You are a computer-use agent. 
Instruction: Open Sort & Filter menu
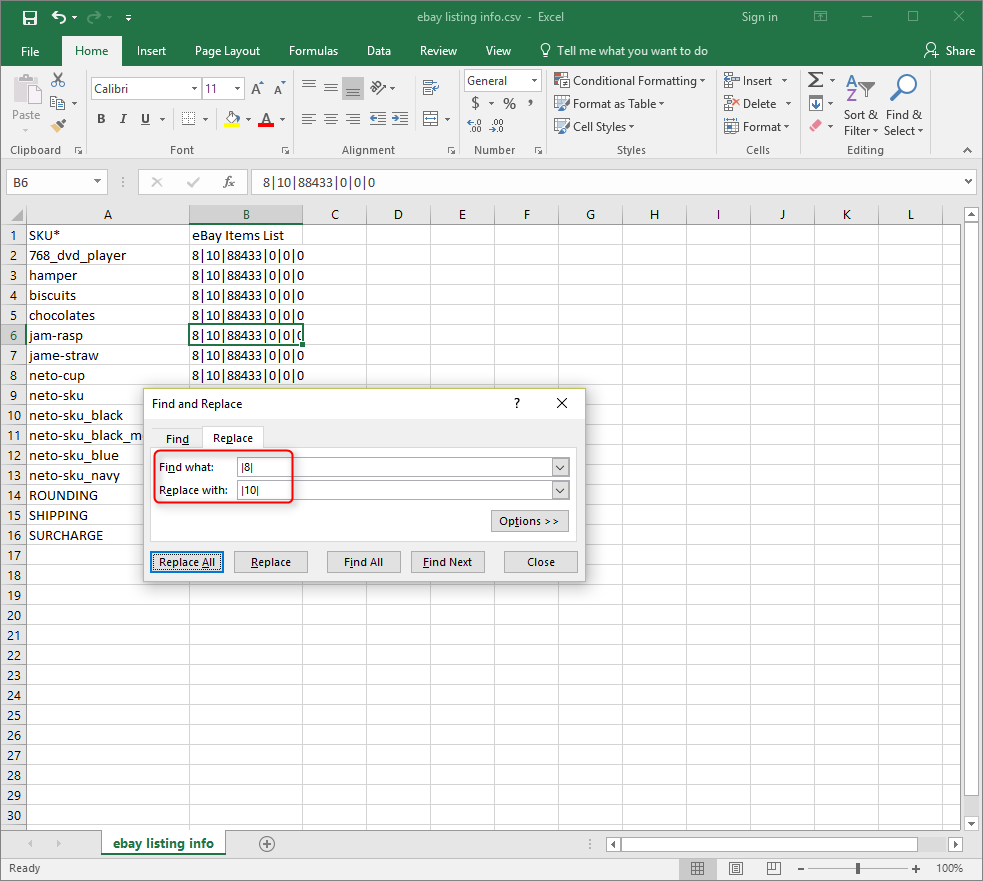point(861,105)
